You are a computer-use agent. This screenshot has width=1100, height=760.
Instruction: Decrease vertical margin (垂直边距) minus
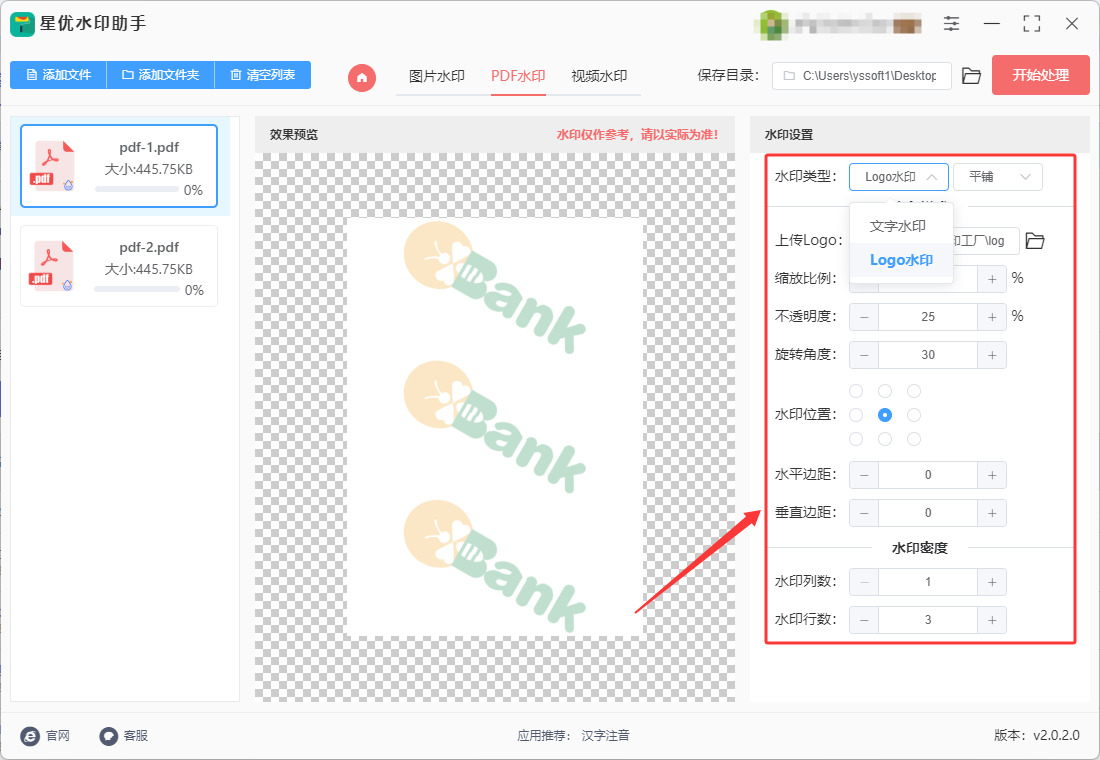click(x=864, y=513)
